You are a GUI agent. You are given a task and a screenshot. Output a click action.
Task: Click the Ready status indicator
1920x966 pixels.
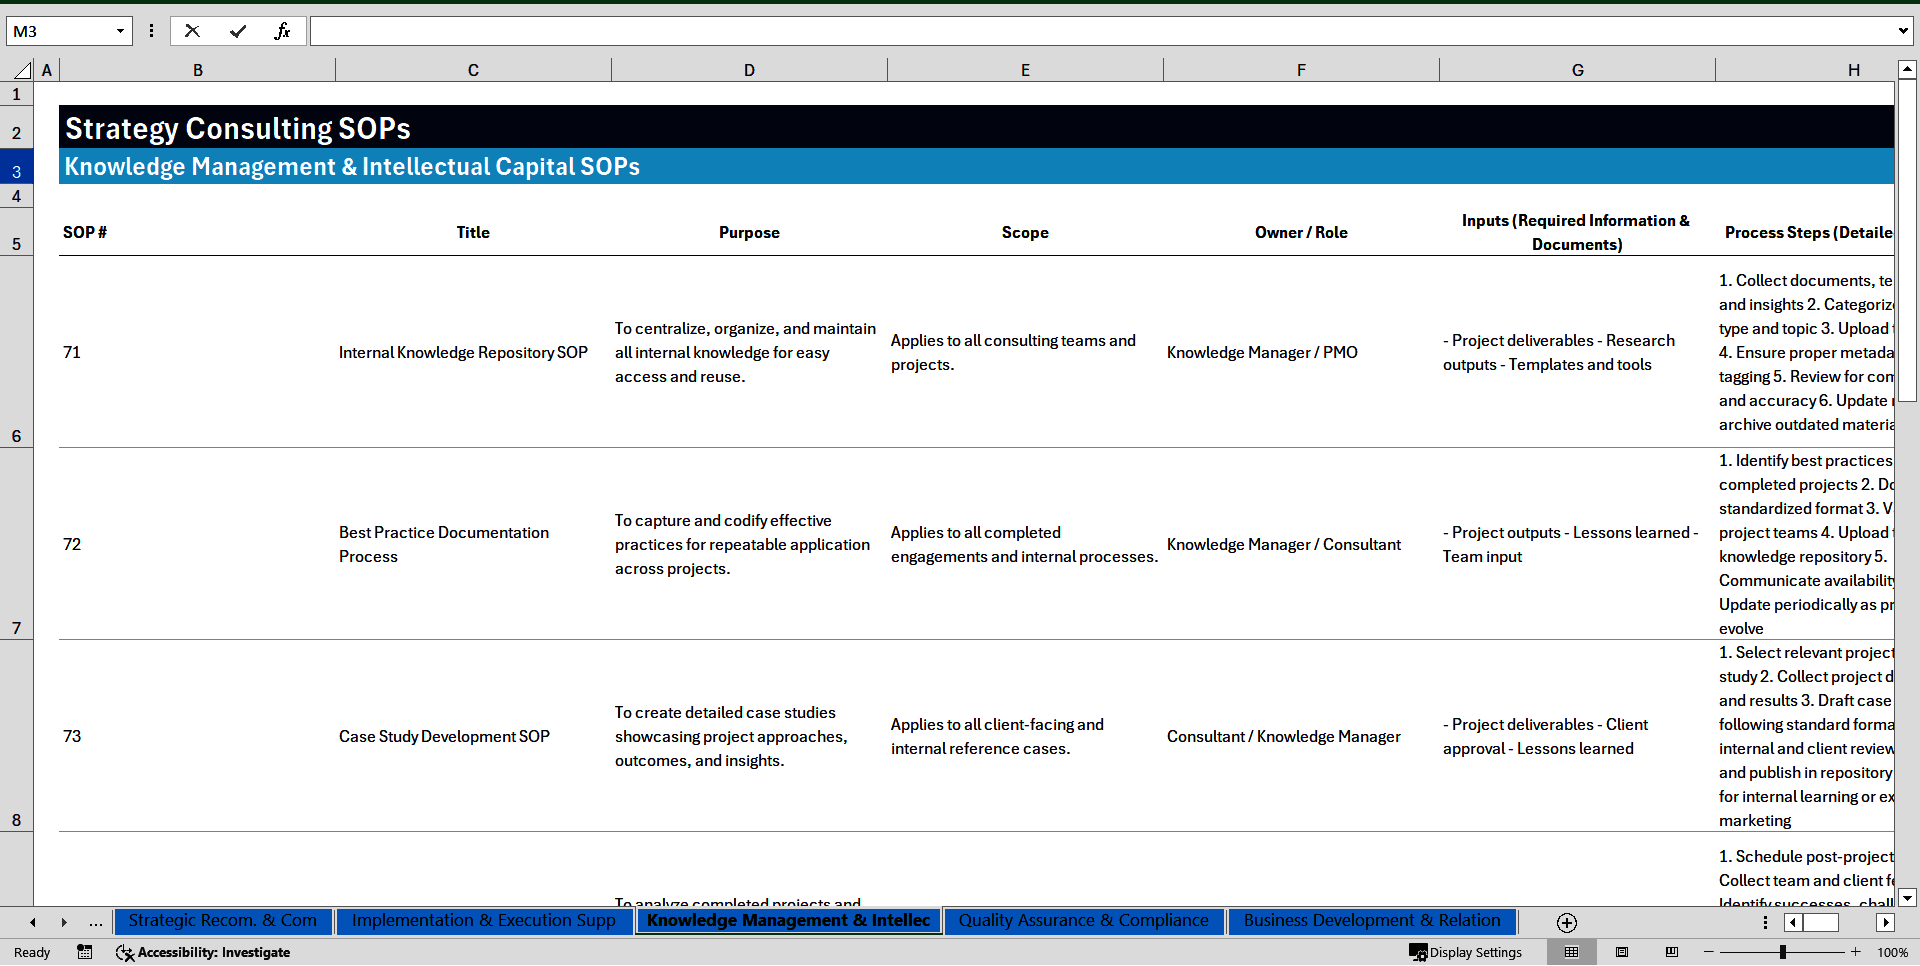pos(32,952)
